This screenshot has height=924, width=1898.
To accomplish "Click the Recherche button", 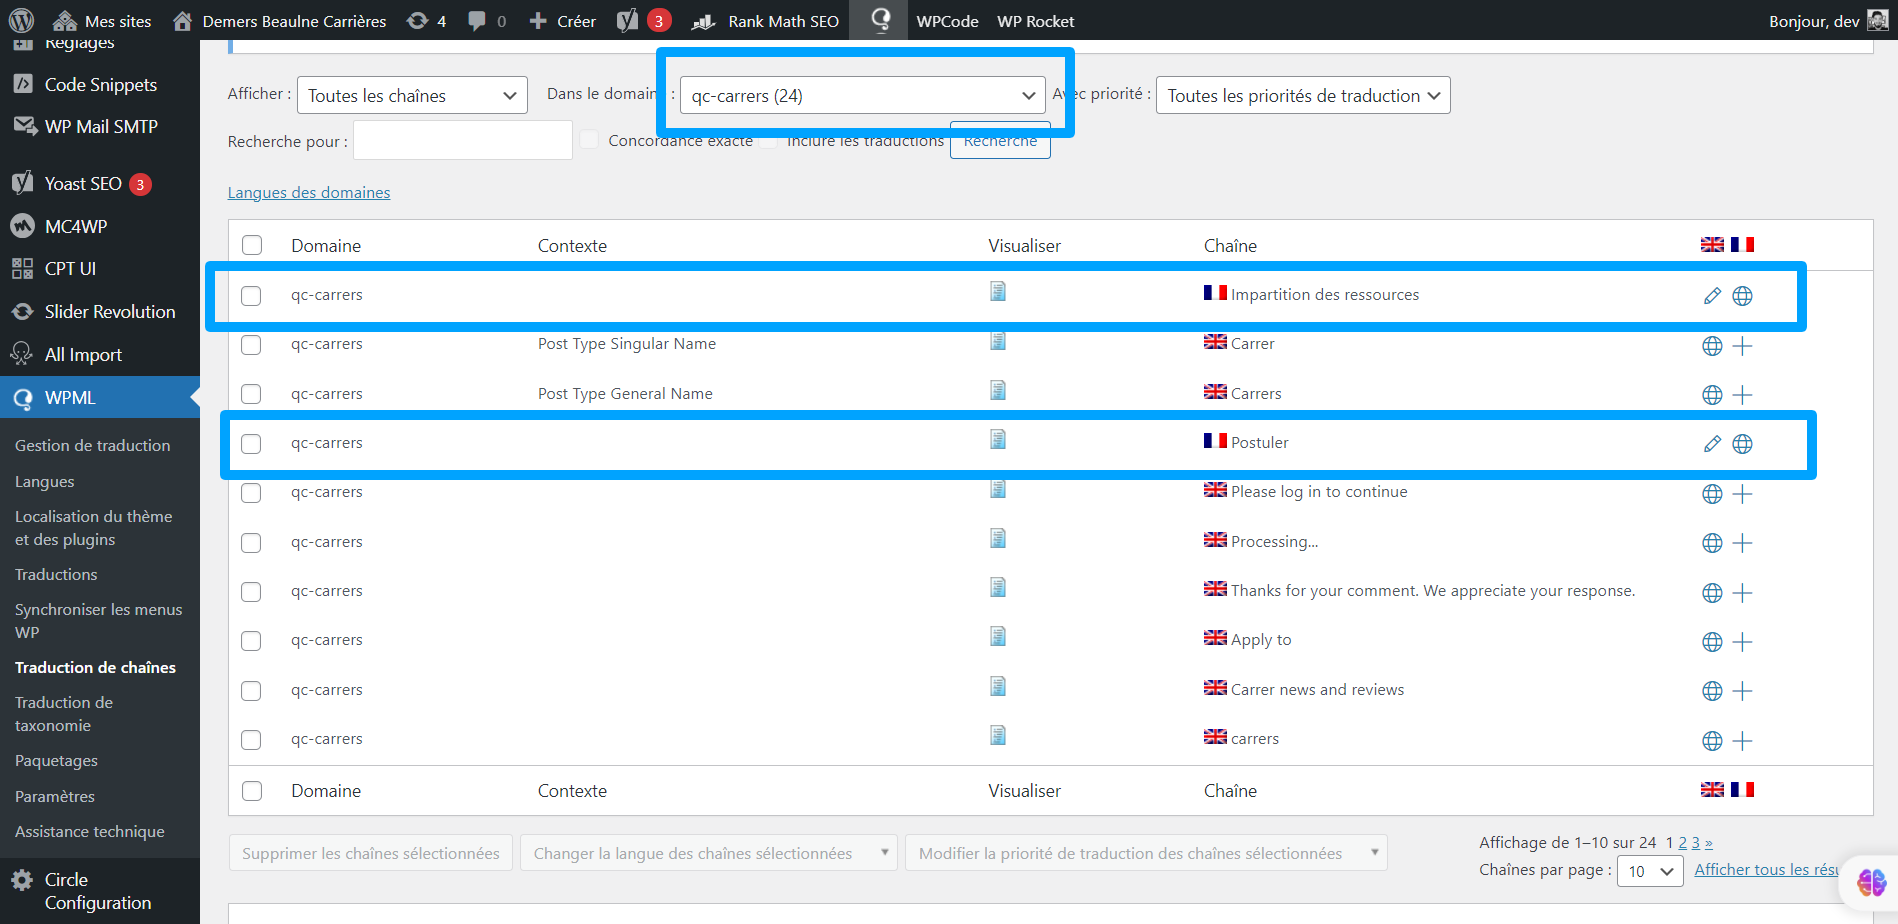I will point(1000,141).
